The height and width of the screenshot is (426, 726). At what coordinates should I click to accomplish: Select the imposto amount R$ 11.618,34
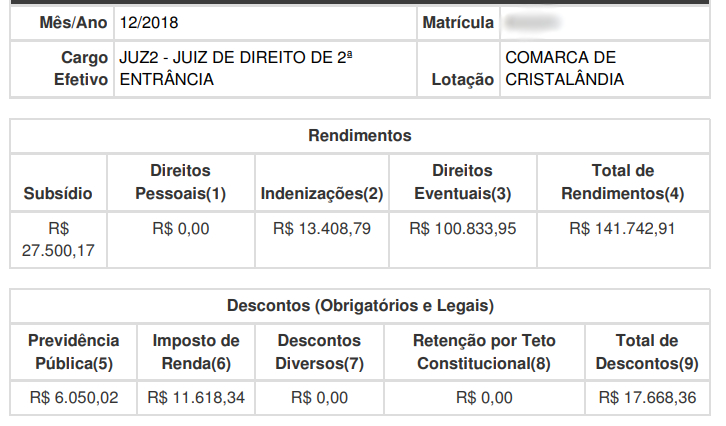pyautogui.click(x=196, y=398)
